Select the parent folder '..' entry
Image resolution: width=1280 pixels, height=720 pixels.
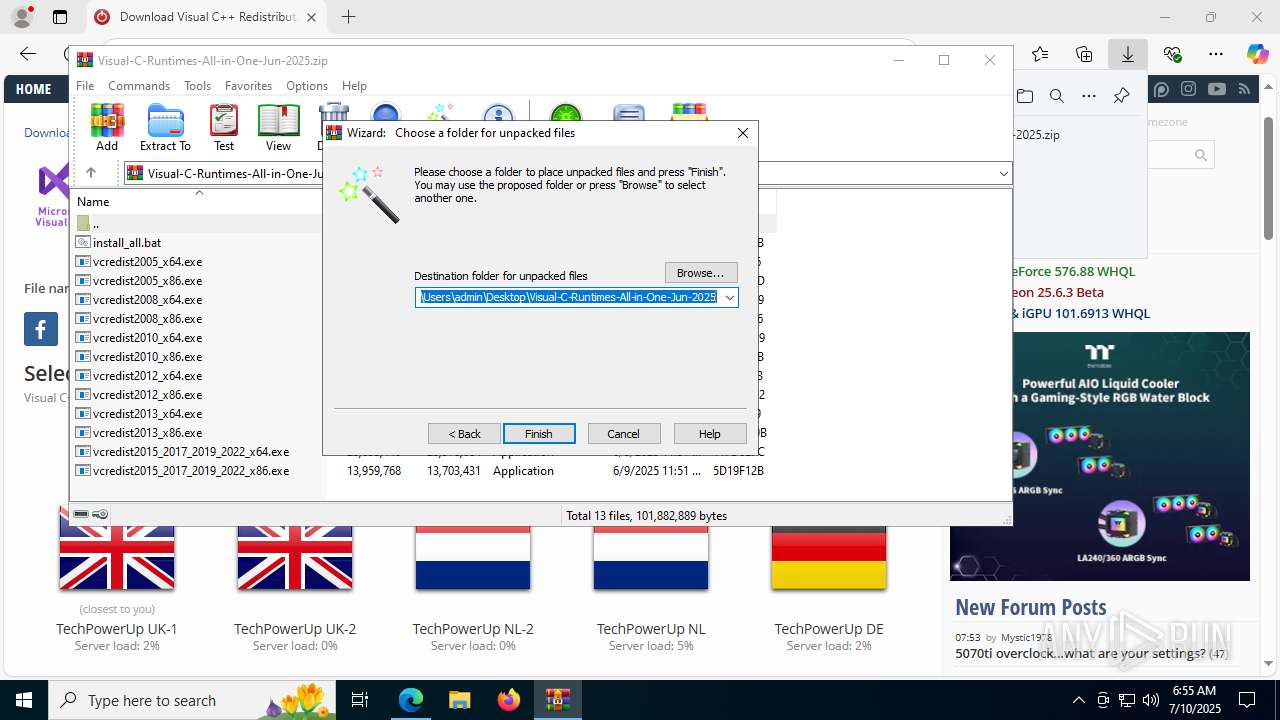tap(95, 224)
